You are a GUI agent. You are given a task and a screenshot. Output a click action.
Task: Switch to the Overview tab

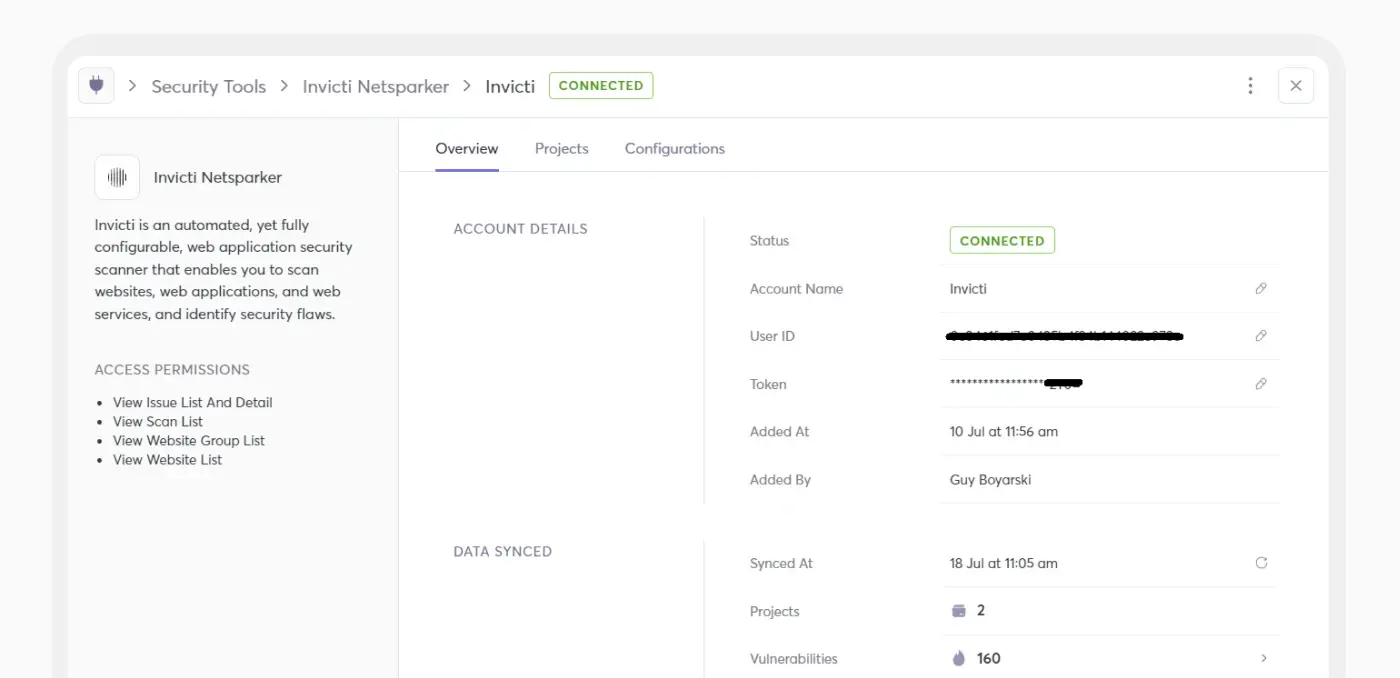tap(466, 148)
